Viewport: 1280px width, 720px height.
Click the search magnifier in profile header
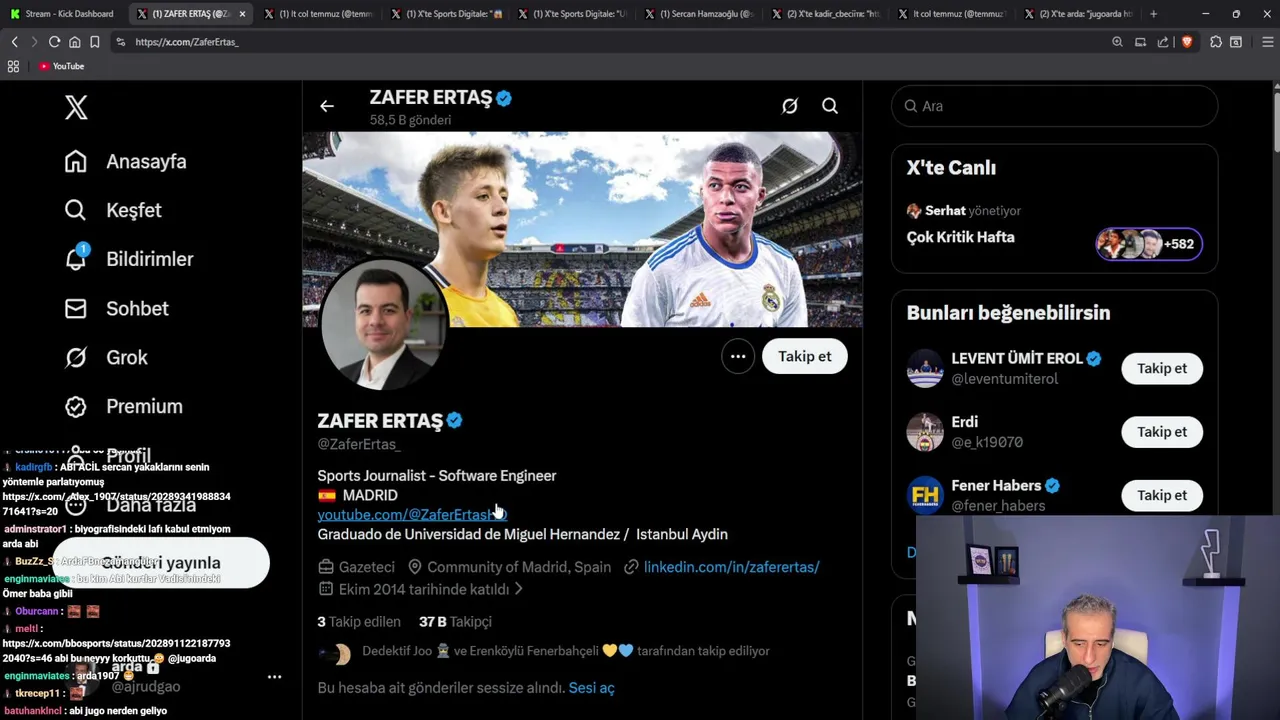pyautogui.click(x=830, y=106)
